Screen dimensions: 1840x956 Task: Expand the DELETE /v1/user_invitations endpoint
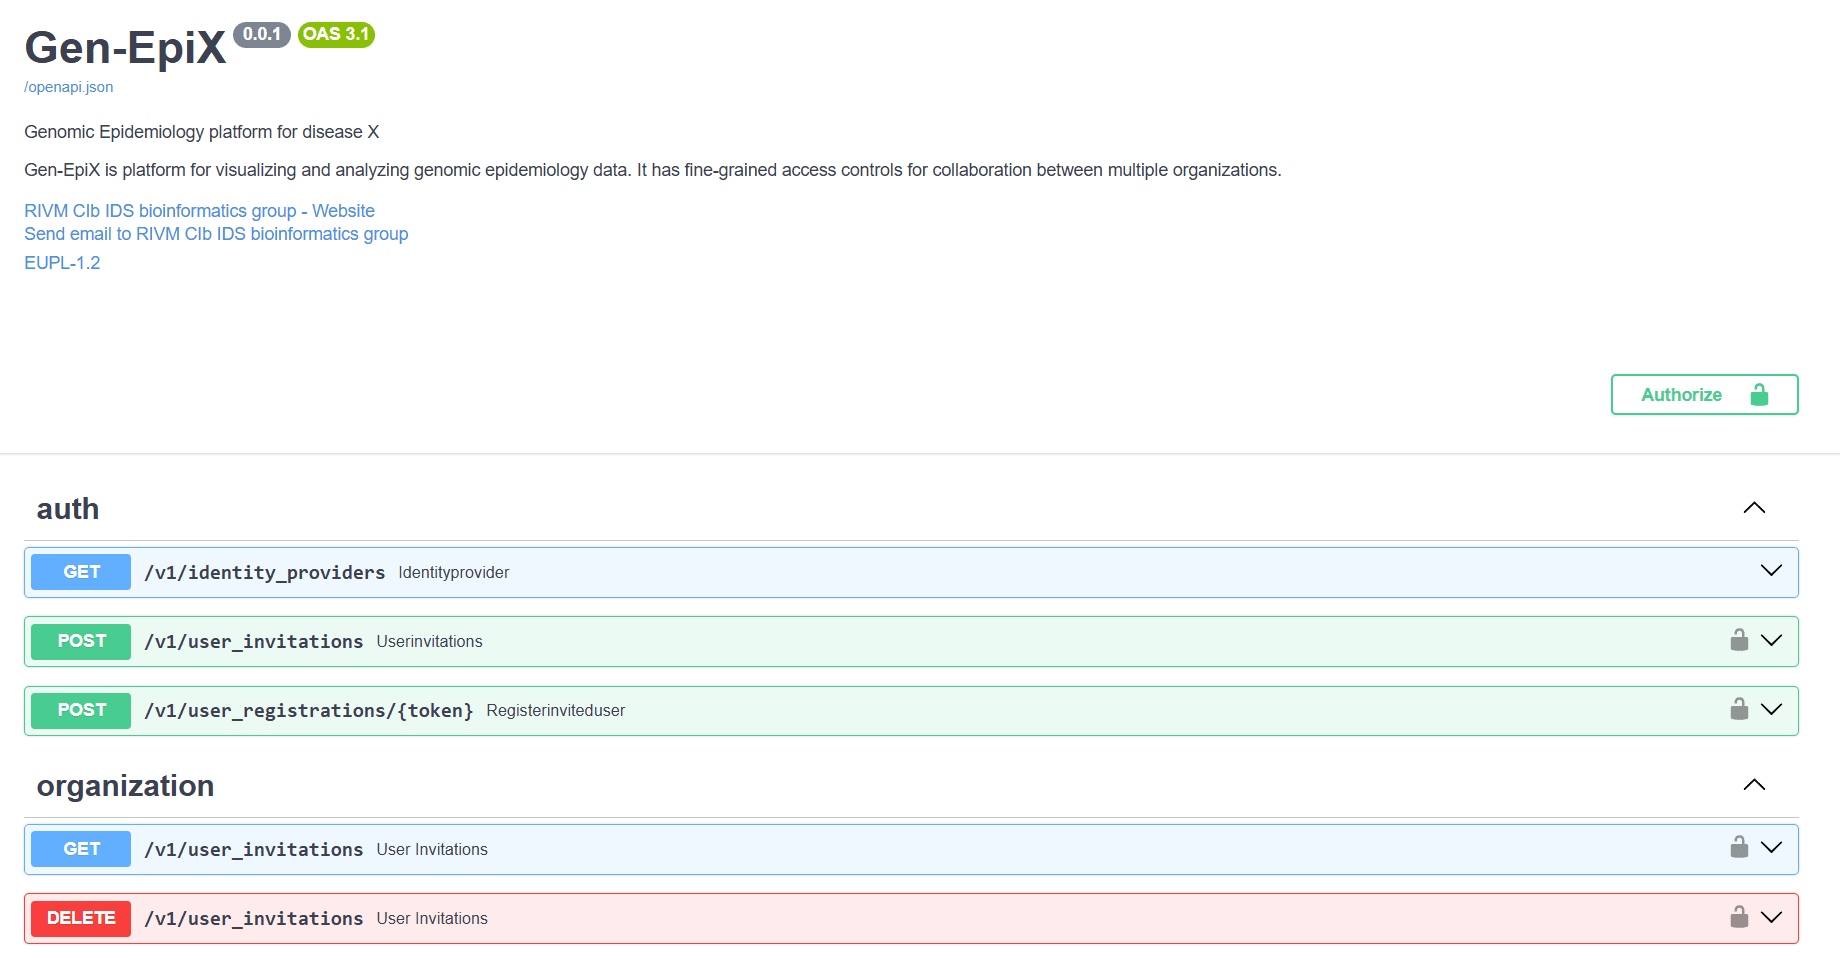[x=1771, y=917]
